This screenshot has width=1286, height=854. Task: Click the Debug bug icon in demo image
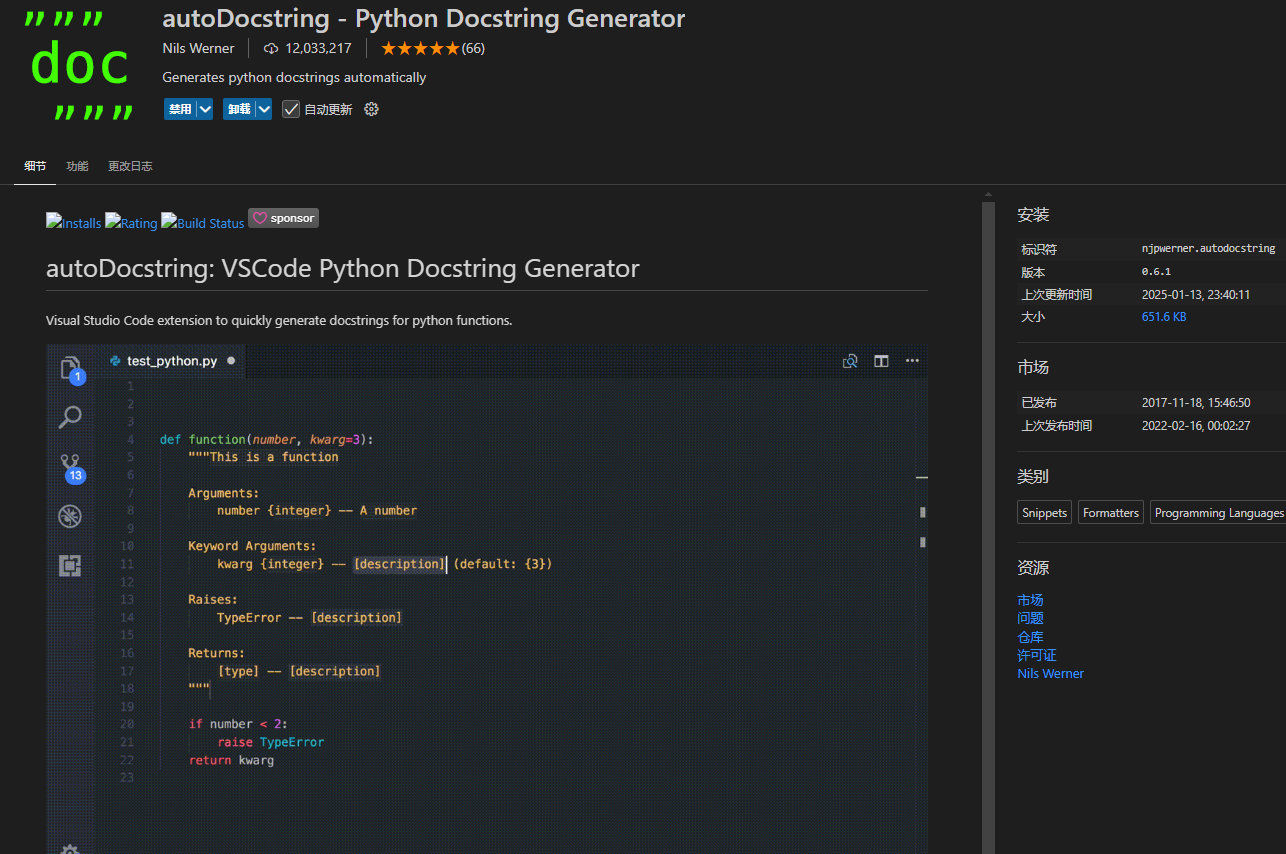click(x=70, y=516)
